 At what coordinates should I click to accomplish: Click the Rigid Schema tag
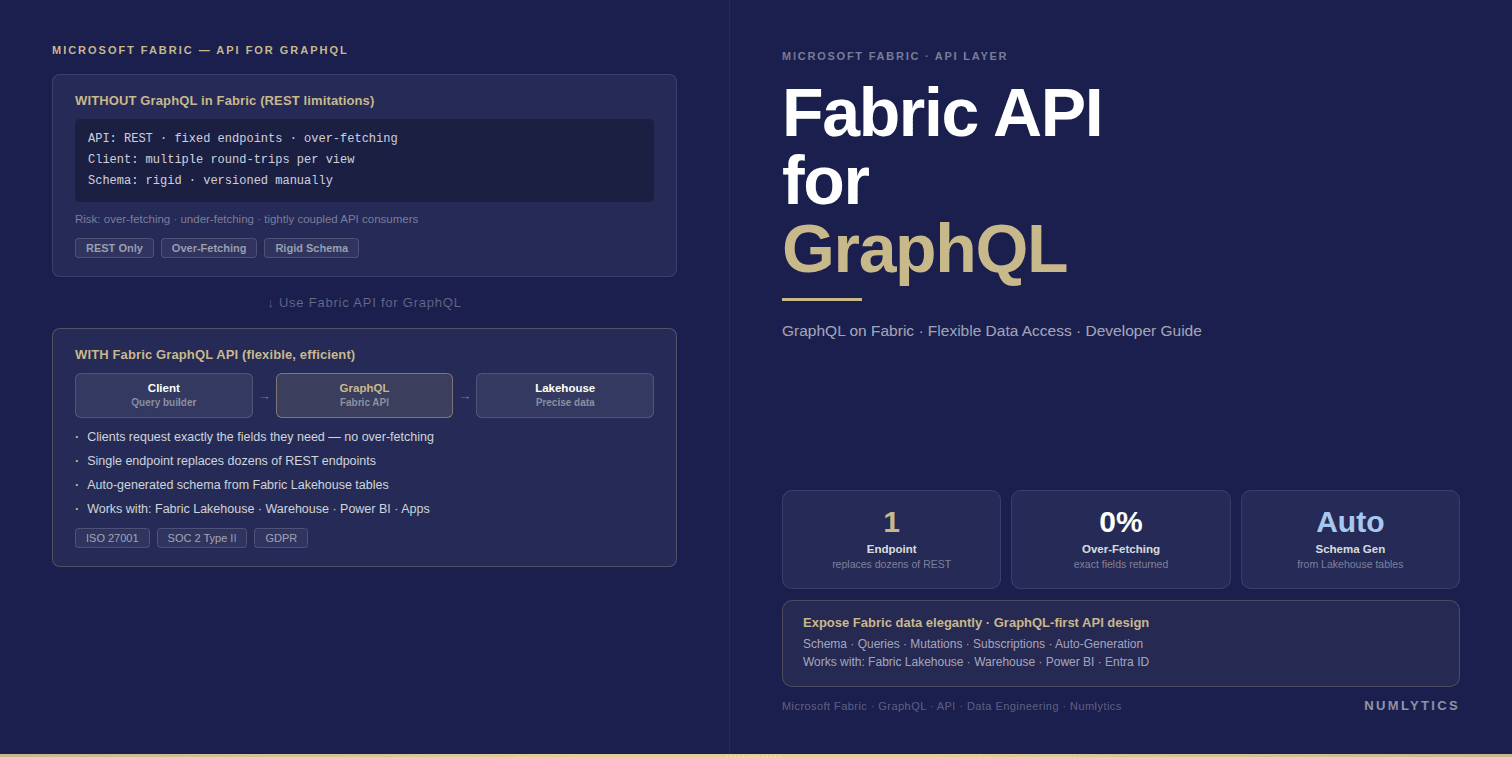(x=311, y=248)
